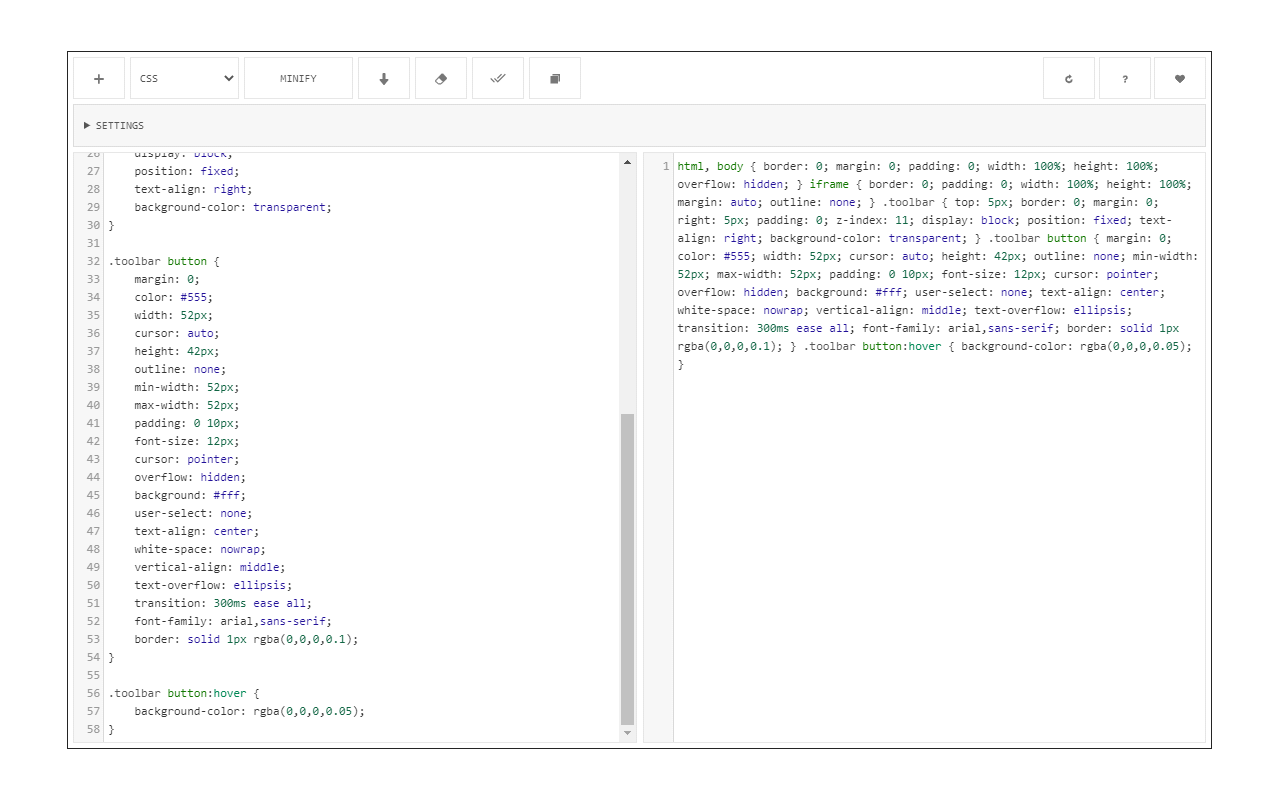Click line 47 'text-align: center;'
Screen dimensions: 1280x800
[197, 531]
